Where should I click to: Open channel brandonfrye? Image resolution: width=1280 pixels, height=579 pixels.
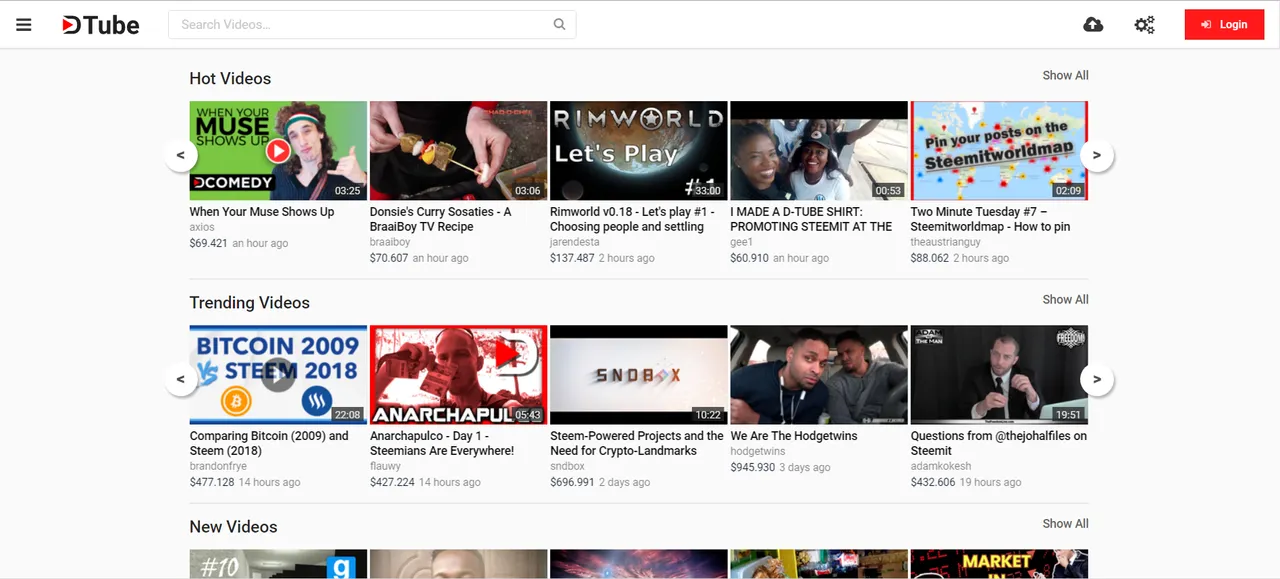tap(218, 466)
